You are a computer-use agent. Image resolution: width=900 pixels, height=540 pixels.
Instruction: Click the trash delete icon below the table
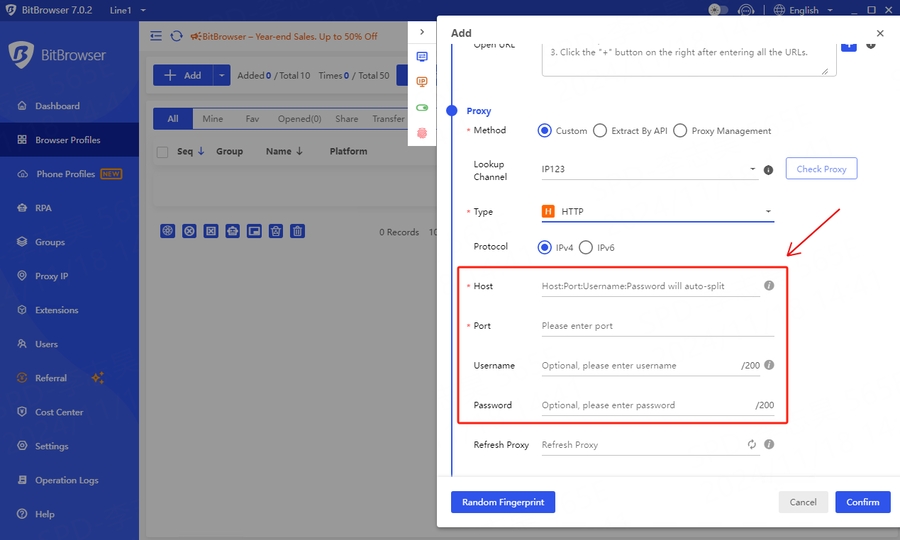click(298, 231)
